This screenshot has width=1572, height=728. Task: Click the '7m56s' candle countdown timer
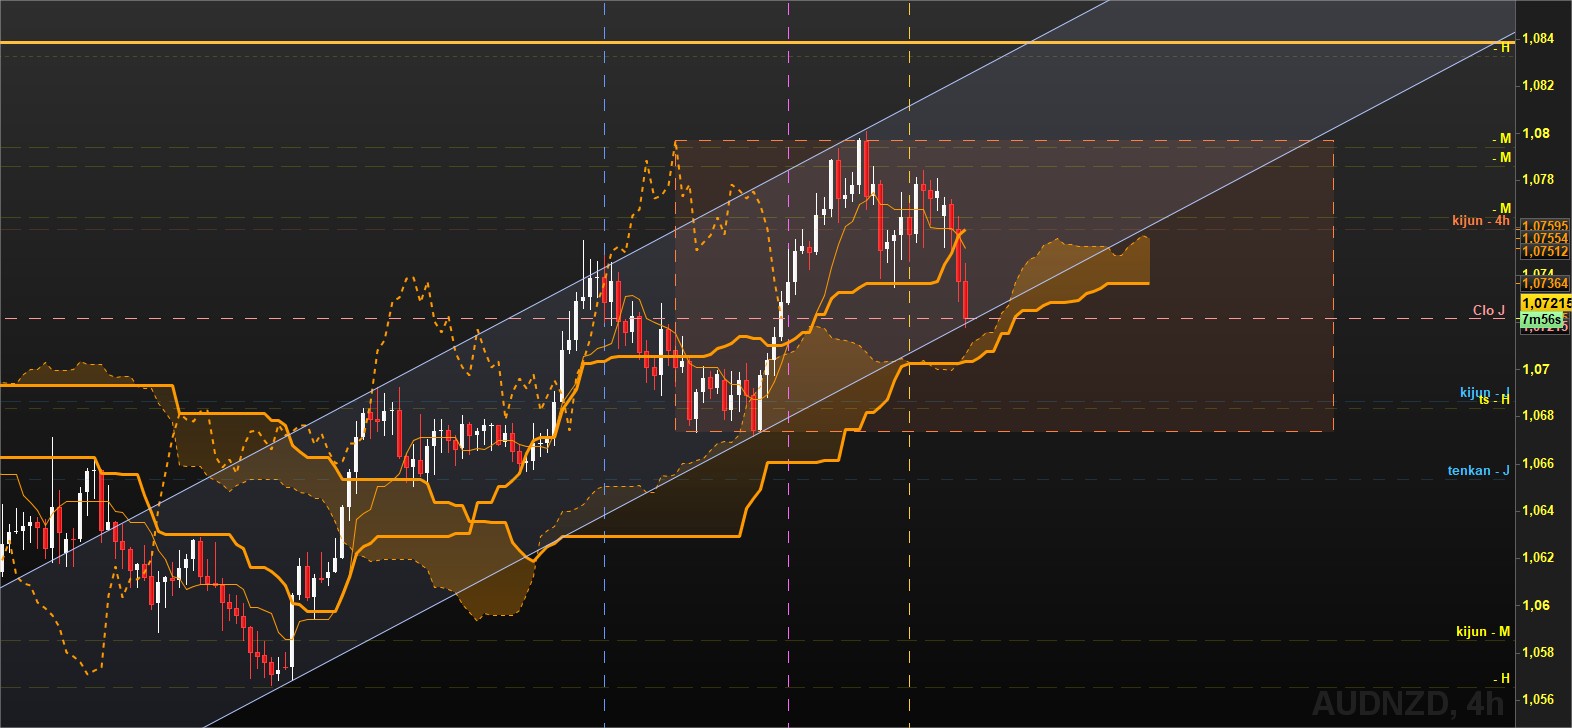click(1541, 320)
